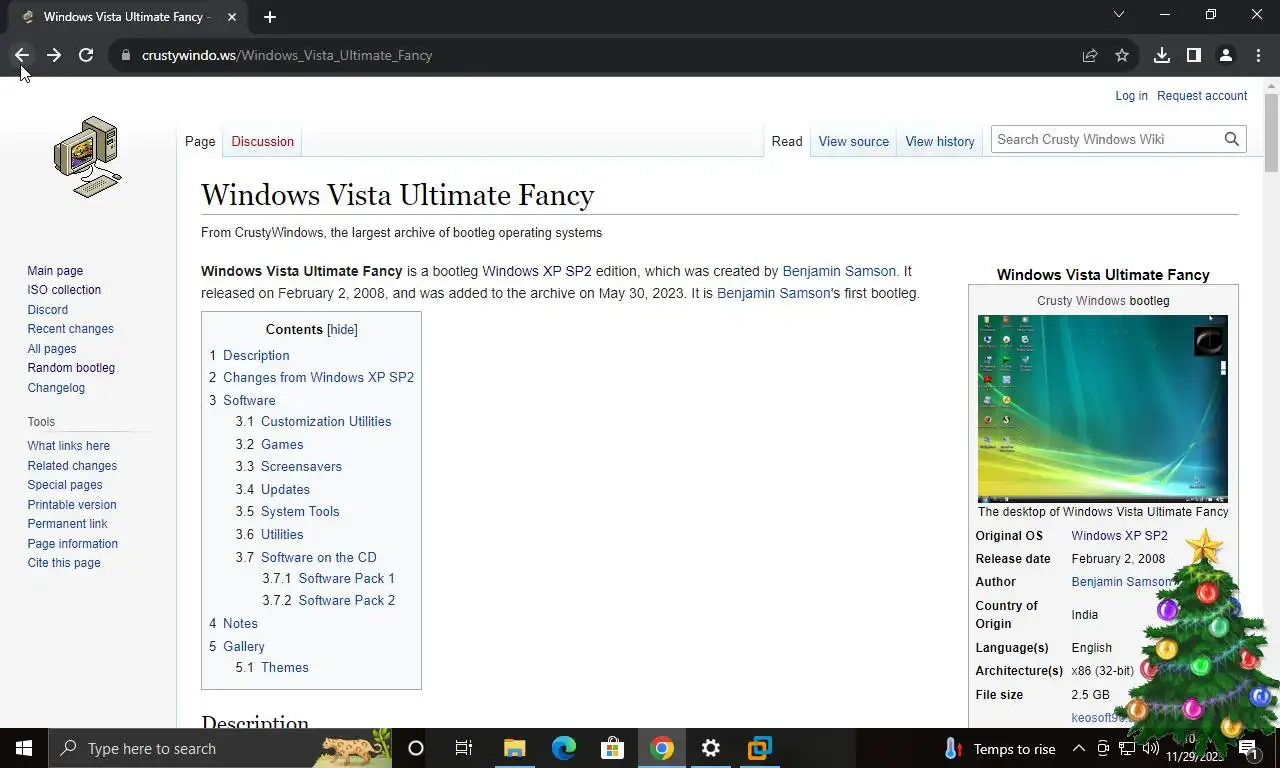This screenshot has width=1280, height=768.
Task: Open Random bootleg in sidebar
Action: click(x=71, y=368)
